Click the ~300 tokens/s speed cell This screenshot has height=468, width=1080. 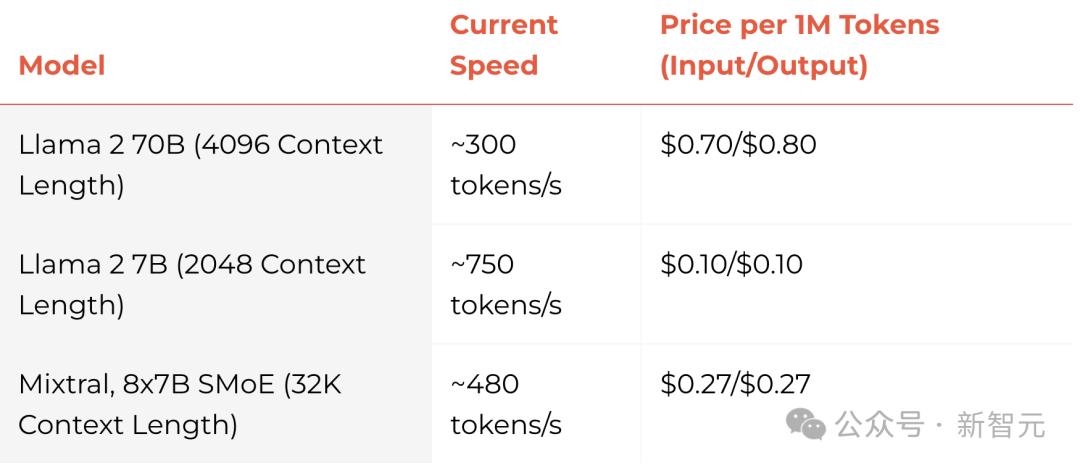click(506, 165)
